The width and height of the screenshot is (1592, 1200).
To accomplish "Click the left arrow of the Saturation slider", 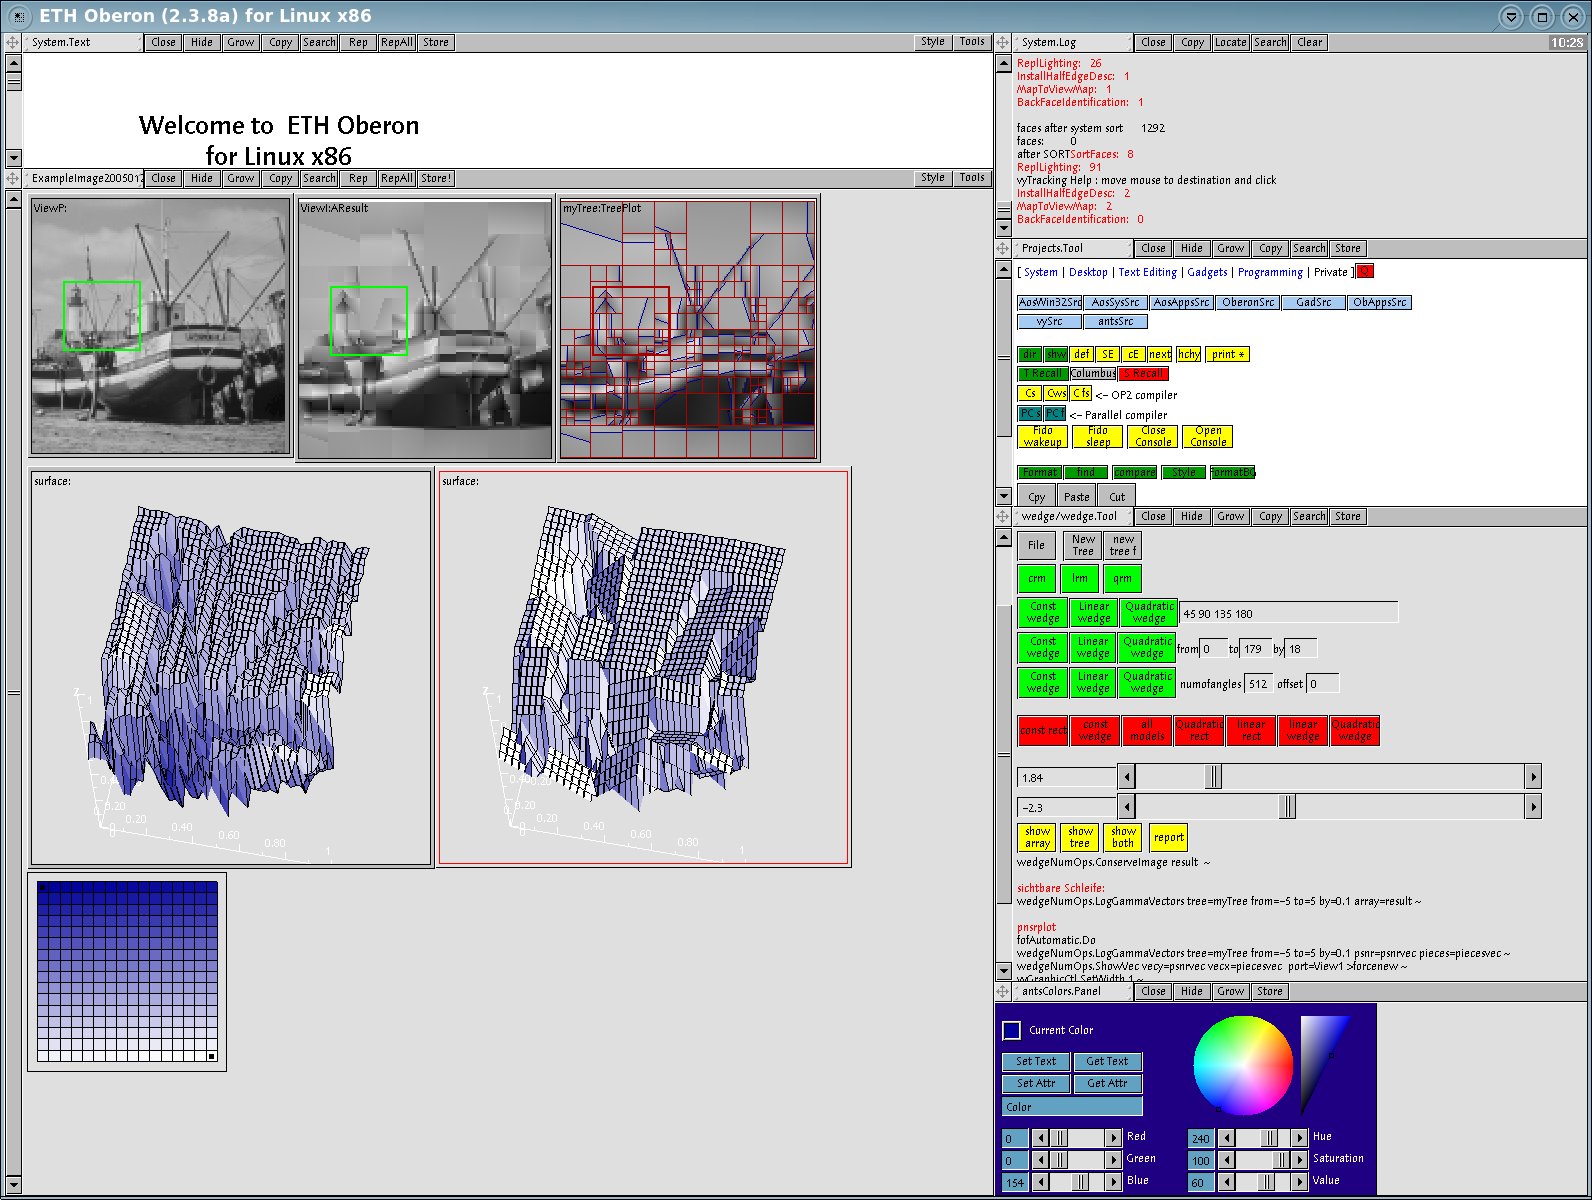I will click(x=1227, y=1159).
